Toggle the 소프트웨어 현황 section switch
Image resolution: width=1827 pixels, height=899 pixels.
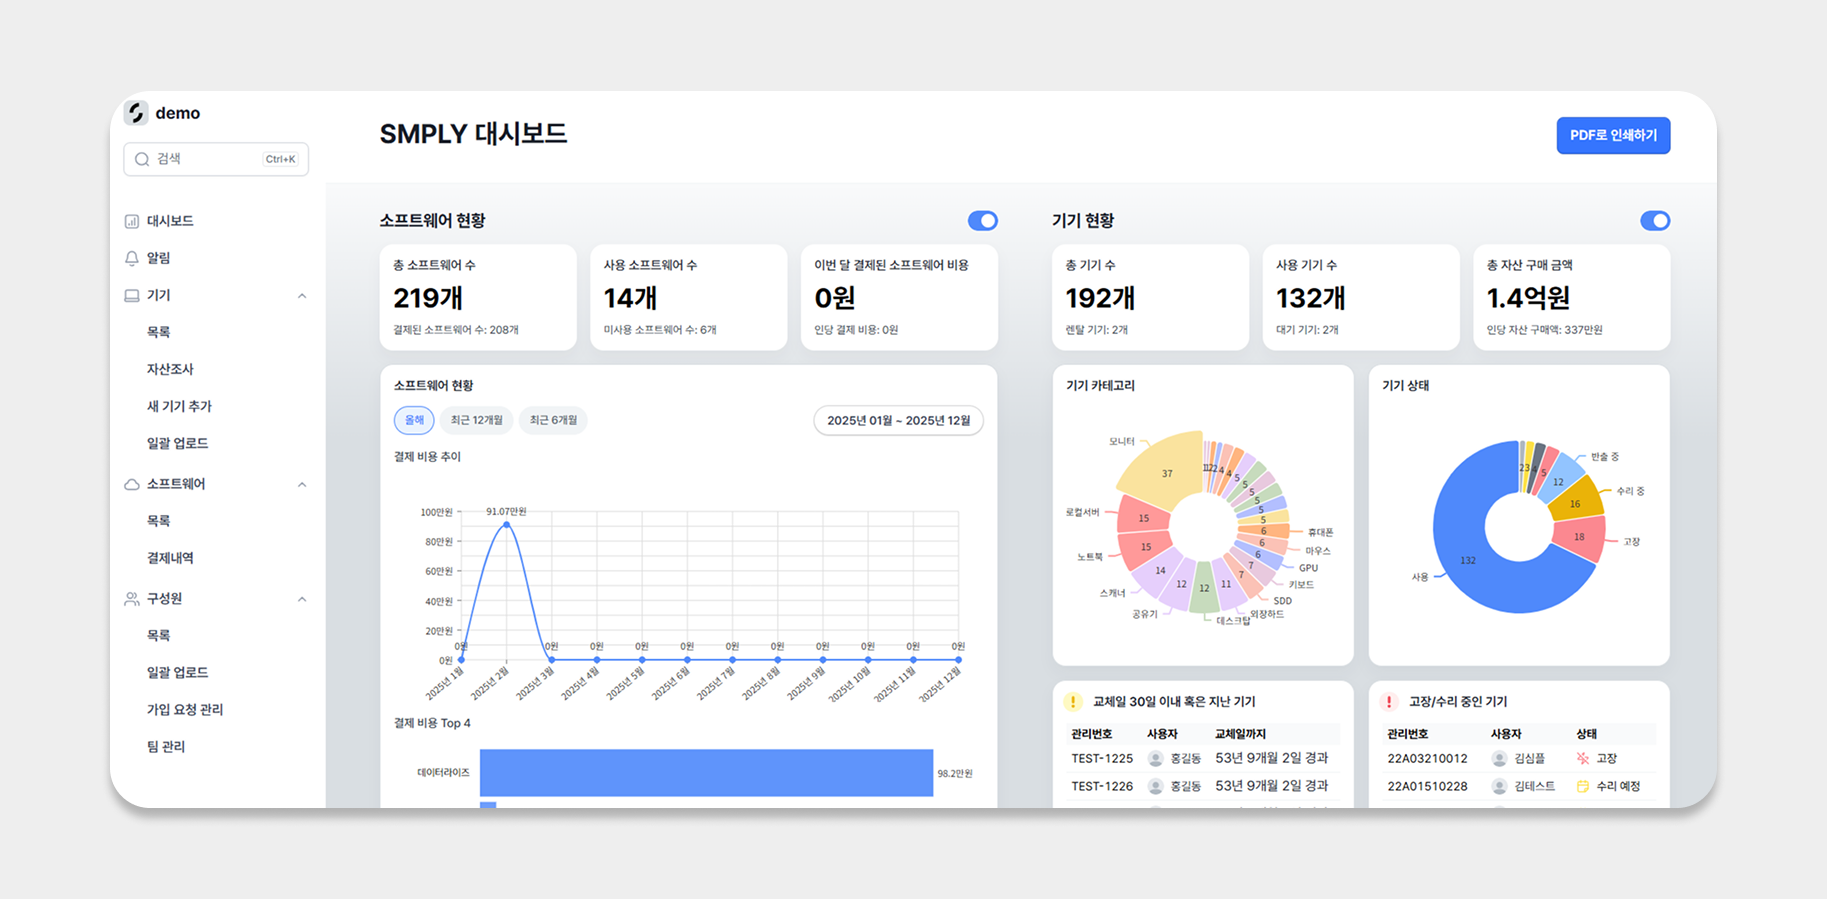[x=982, y=221]
